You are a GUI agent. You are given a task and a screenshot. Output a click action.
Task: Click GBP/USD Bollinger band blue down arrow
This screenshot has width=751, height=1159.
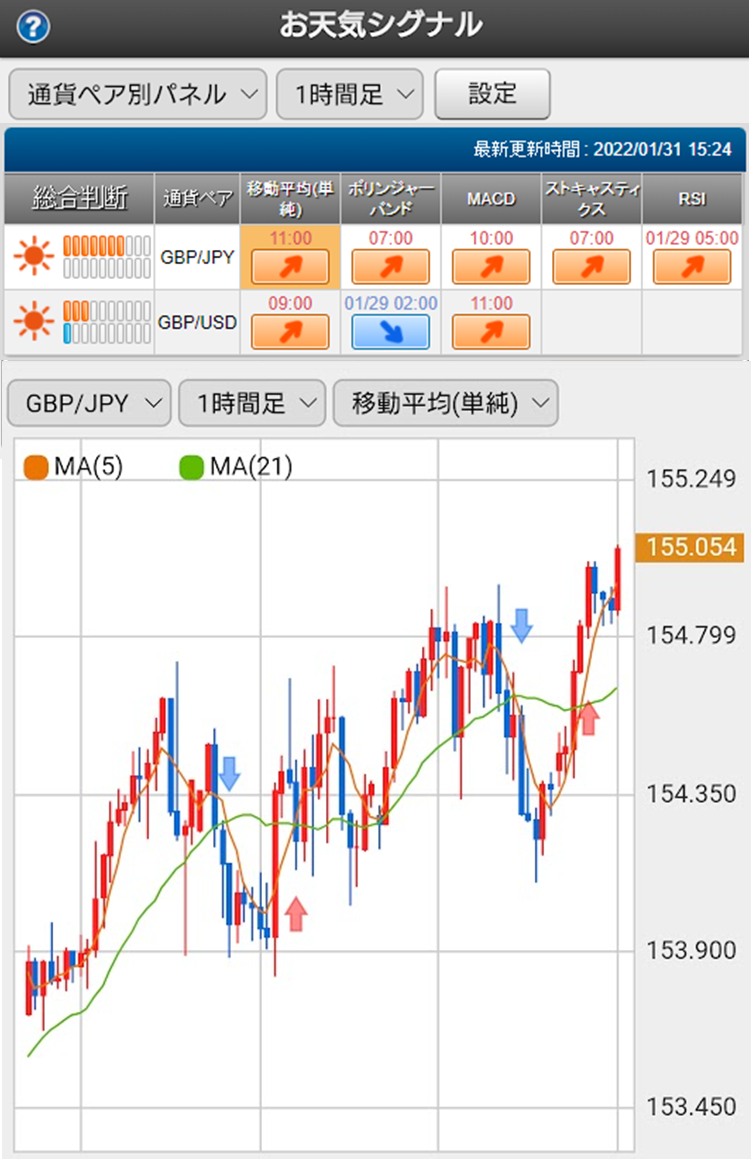click(391, 332)
